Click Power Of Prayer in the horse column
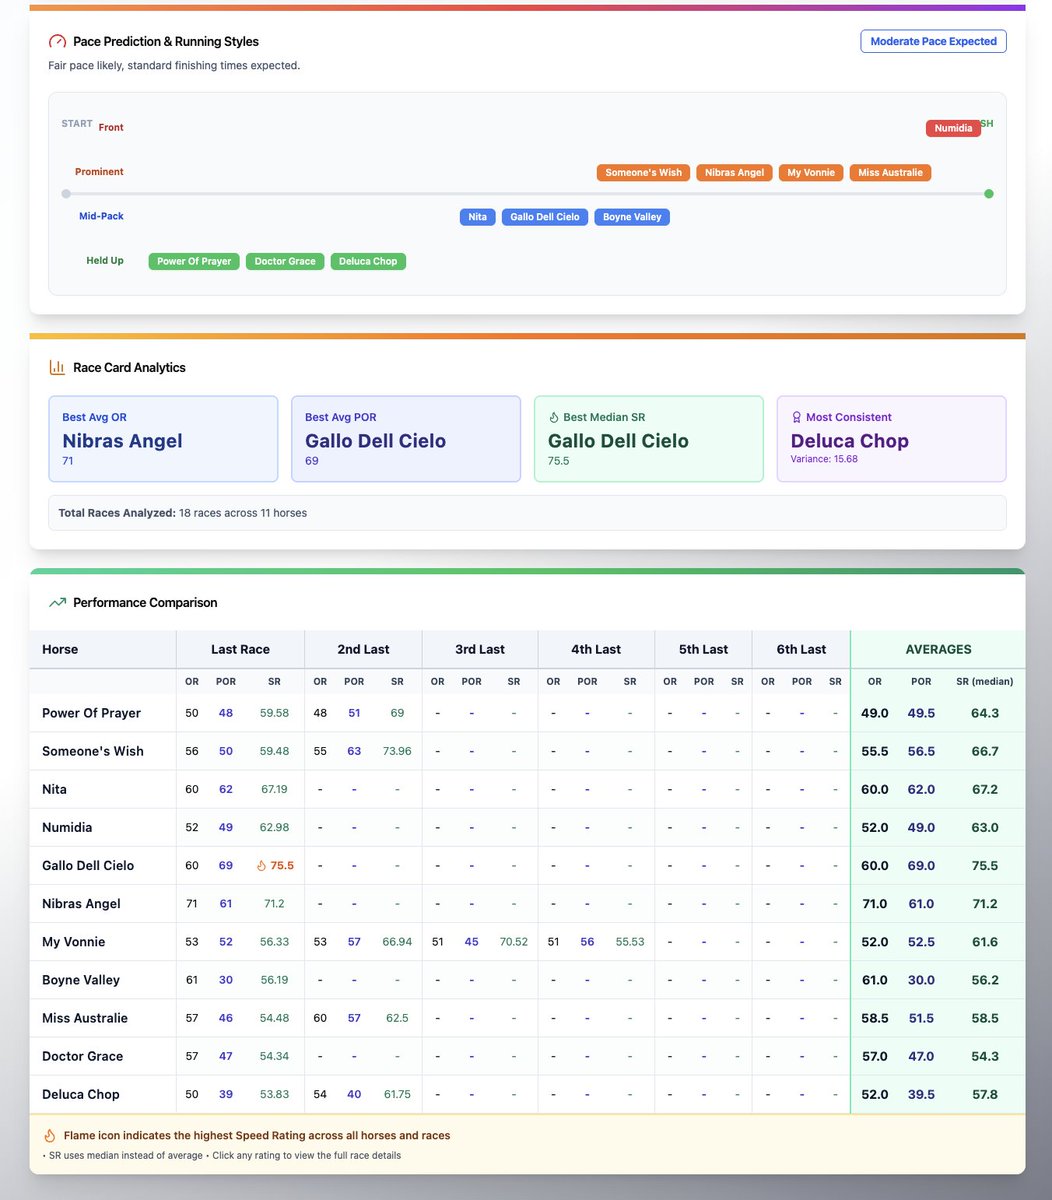The image size is (1052, 1200). coord(91,714)
